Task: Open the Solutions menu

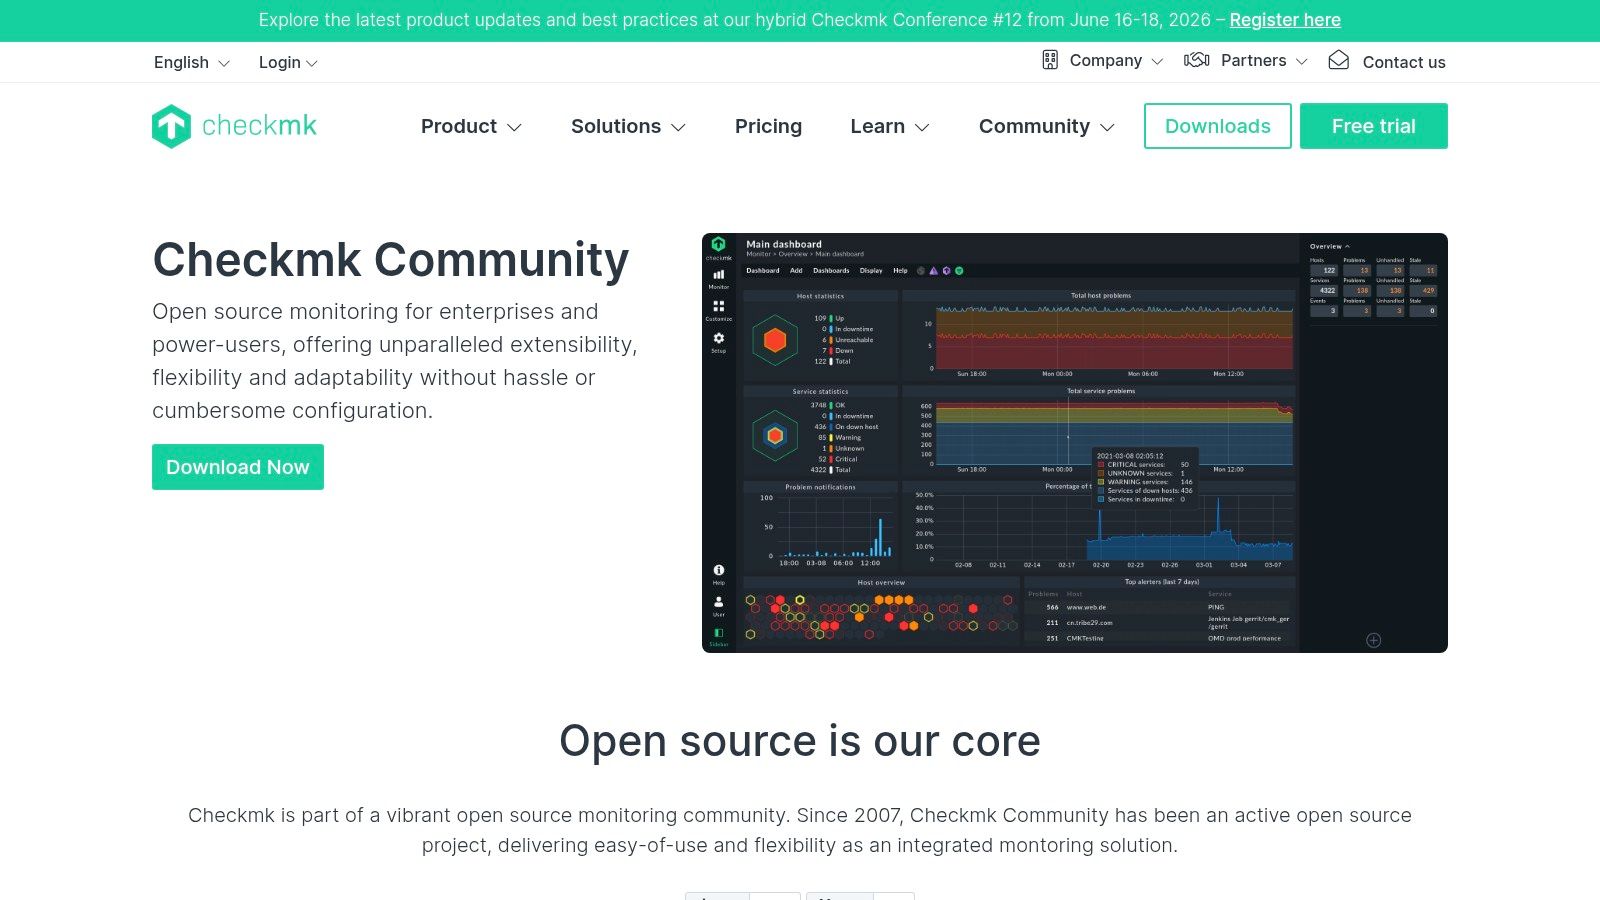Action: coord(628,126)
